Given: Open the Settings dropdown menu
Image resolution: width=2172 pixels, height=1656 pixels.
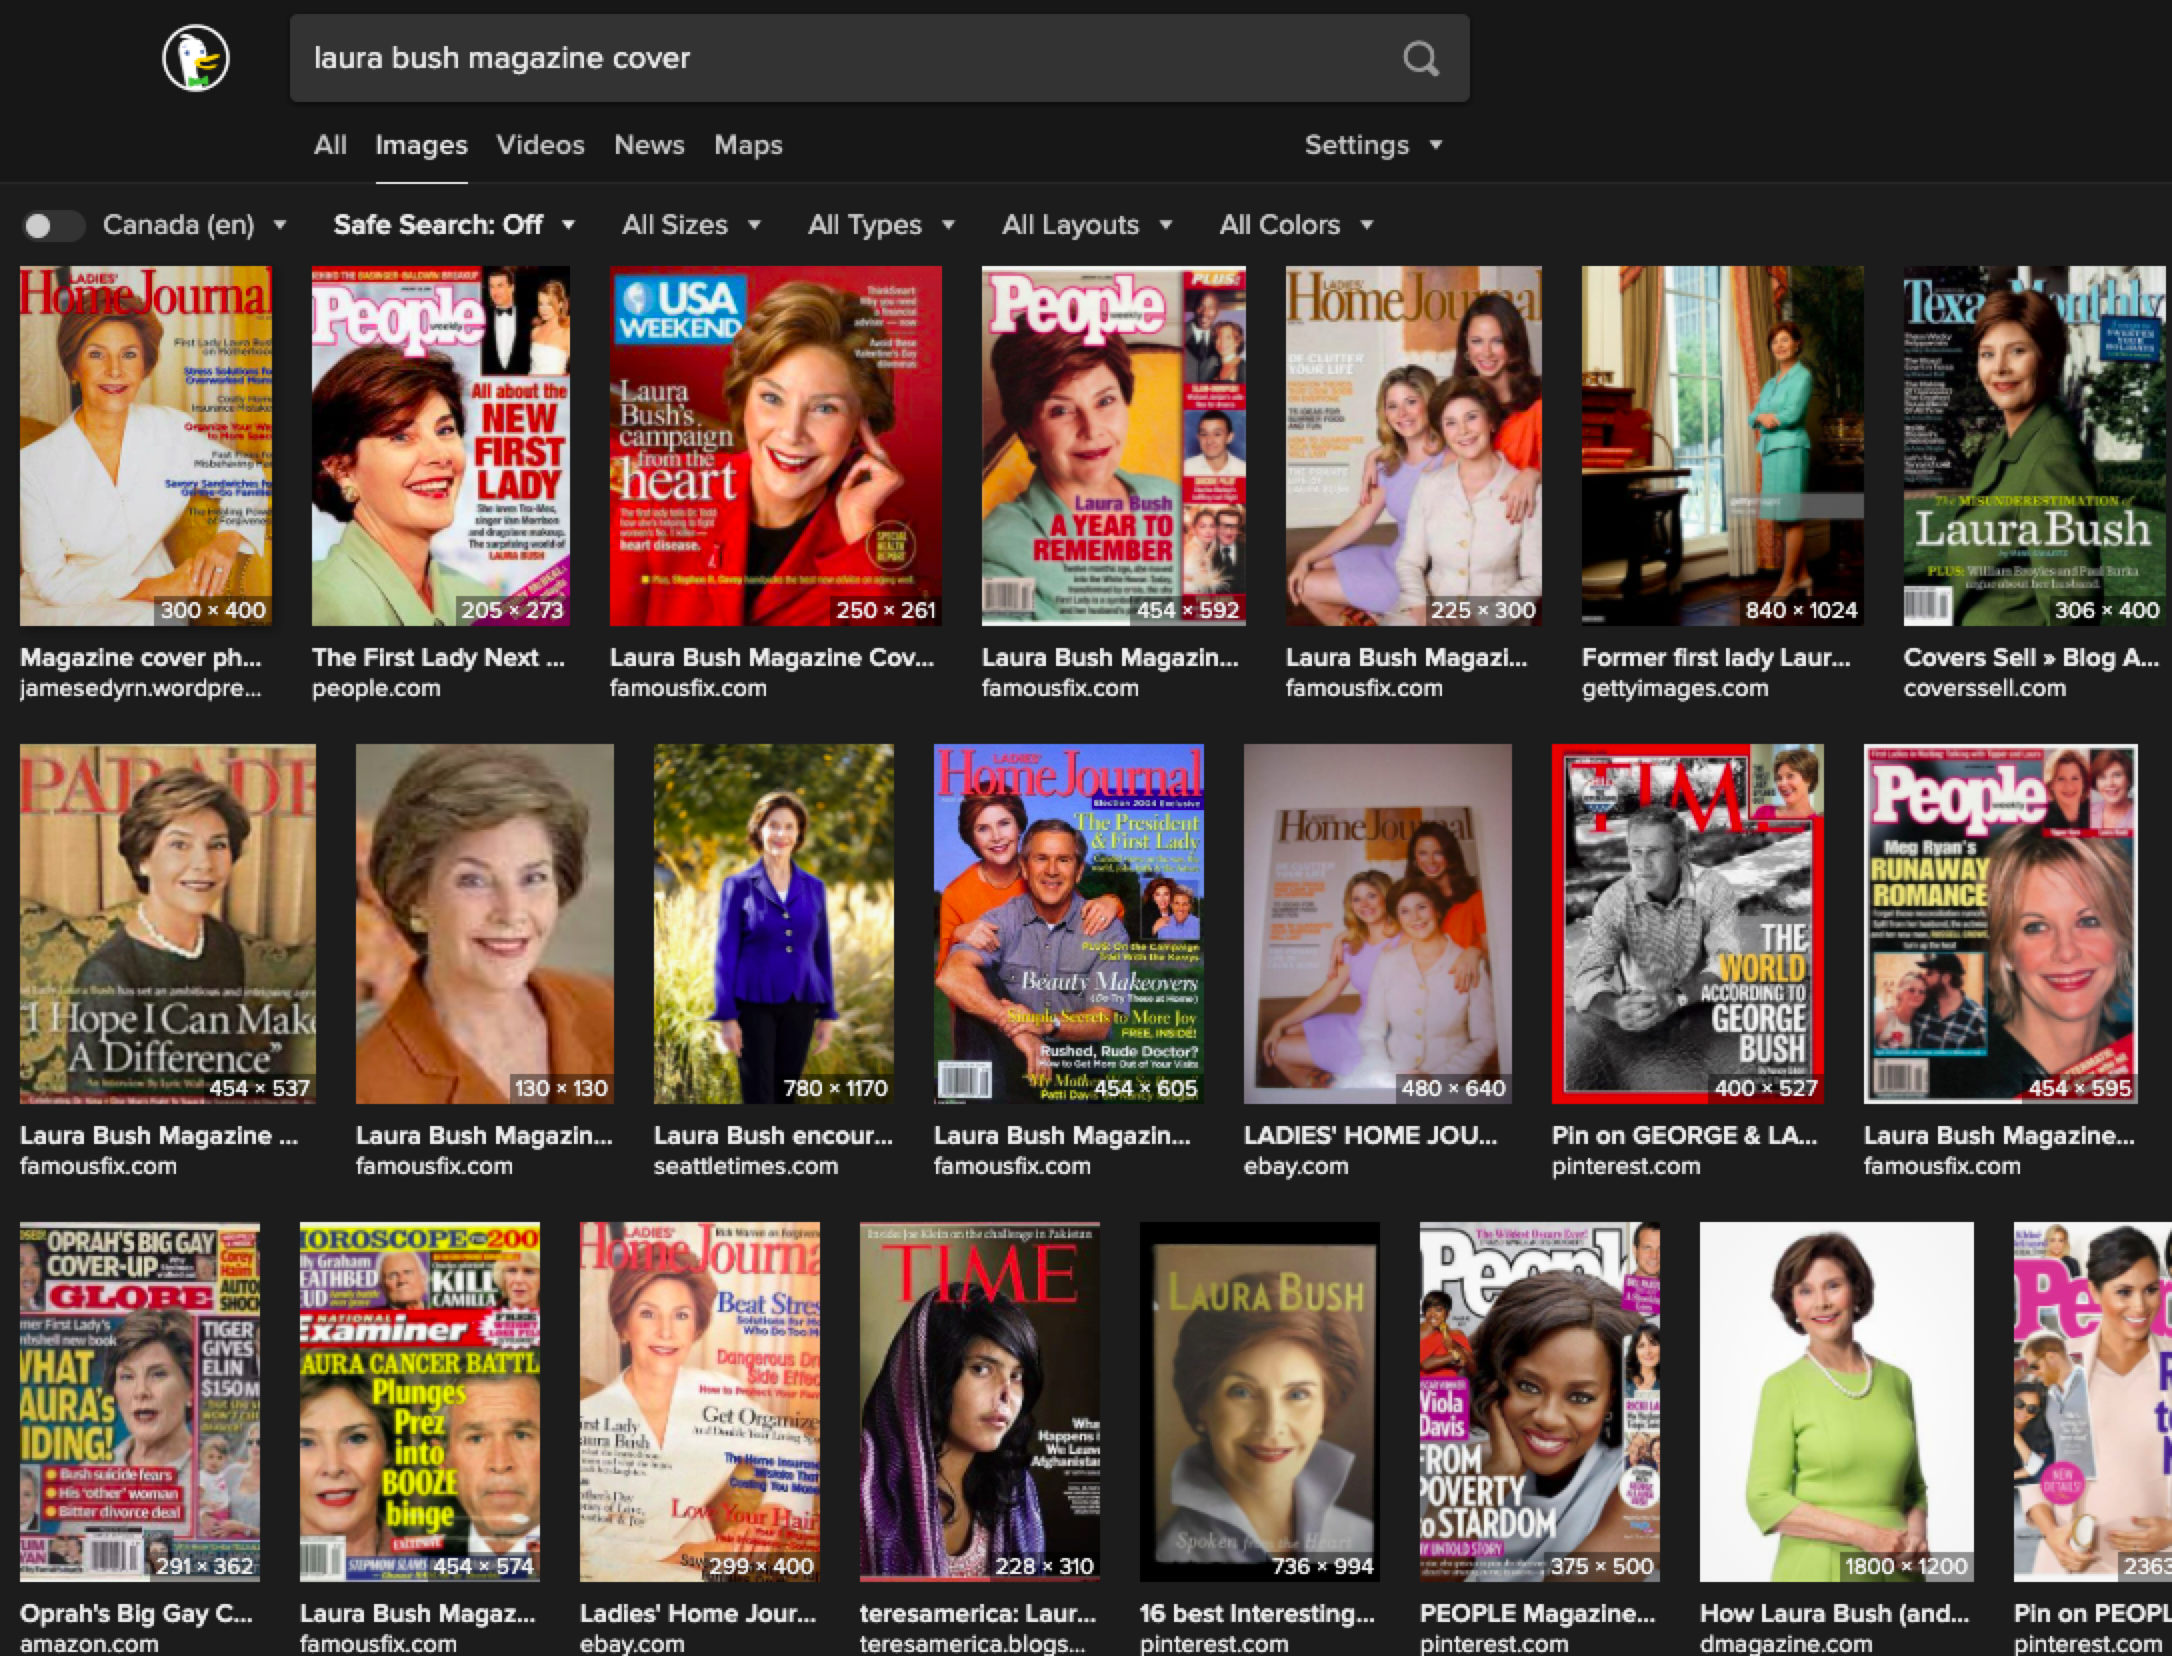Looking at the screenshot, I should (x=1373, y=145).
